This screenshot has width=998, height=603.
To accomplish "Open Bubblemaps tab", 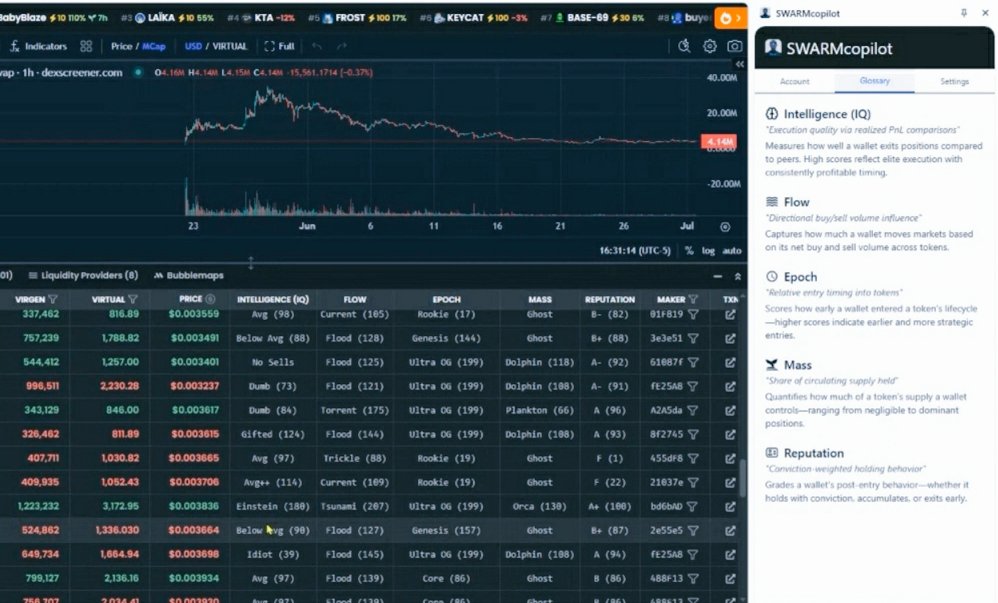I will [189, 275].
